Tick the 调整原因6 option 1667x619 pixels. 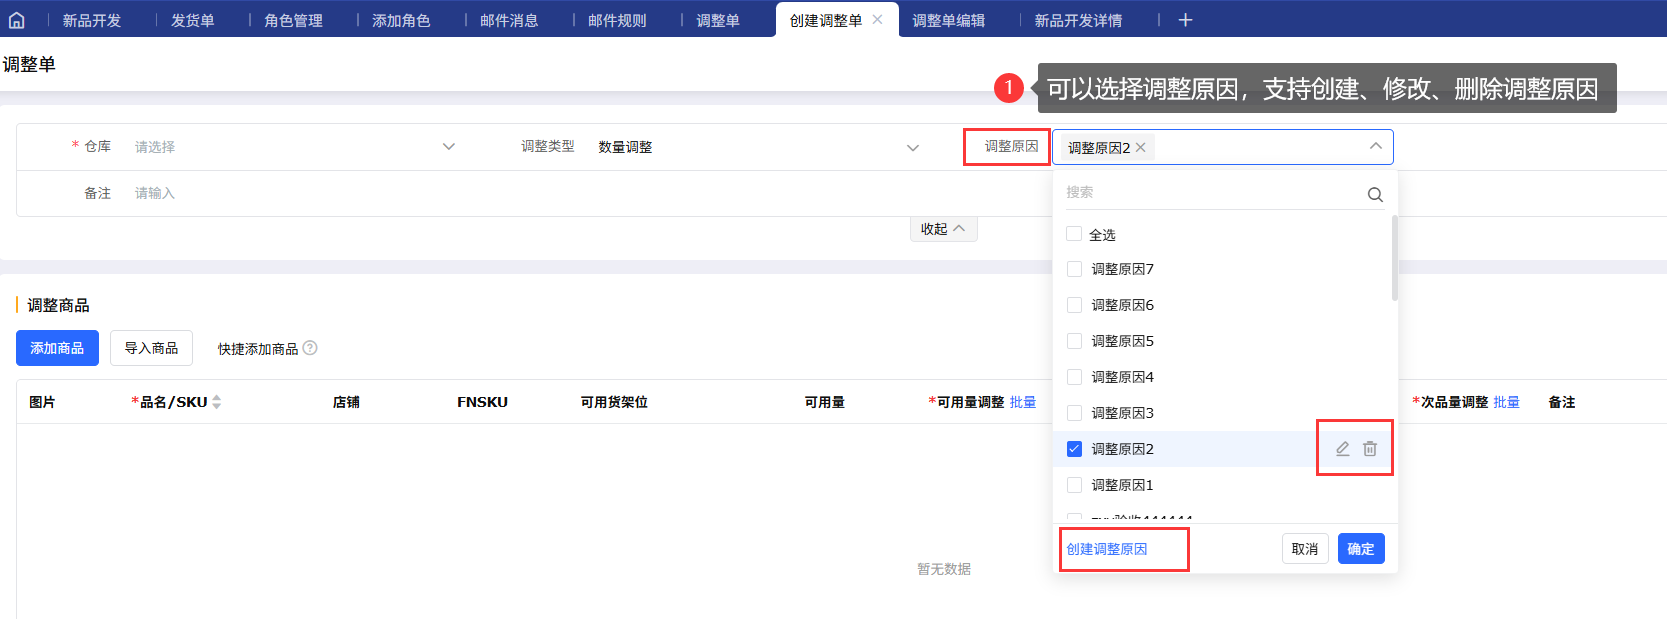tap(1074, 305)
